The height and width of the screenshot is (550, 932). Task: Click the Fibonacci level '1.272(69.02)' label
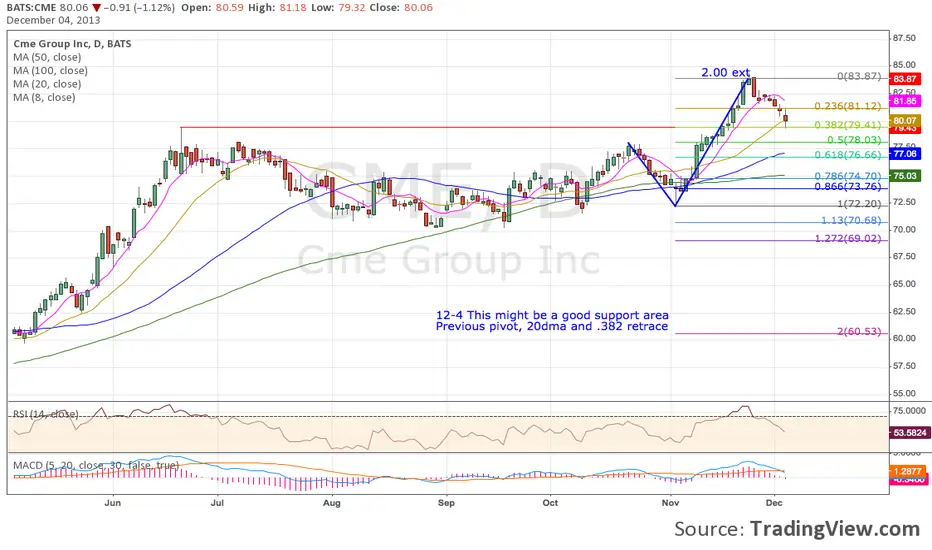click(848, 238)
